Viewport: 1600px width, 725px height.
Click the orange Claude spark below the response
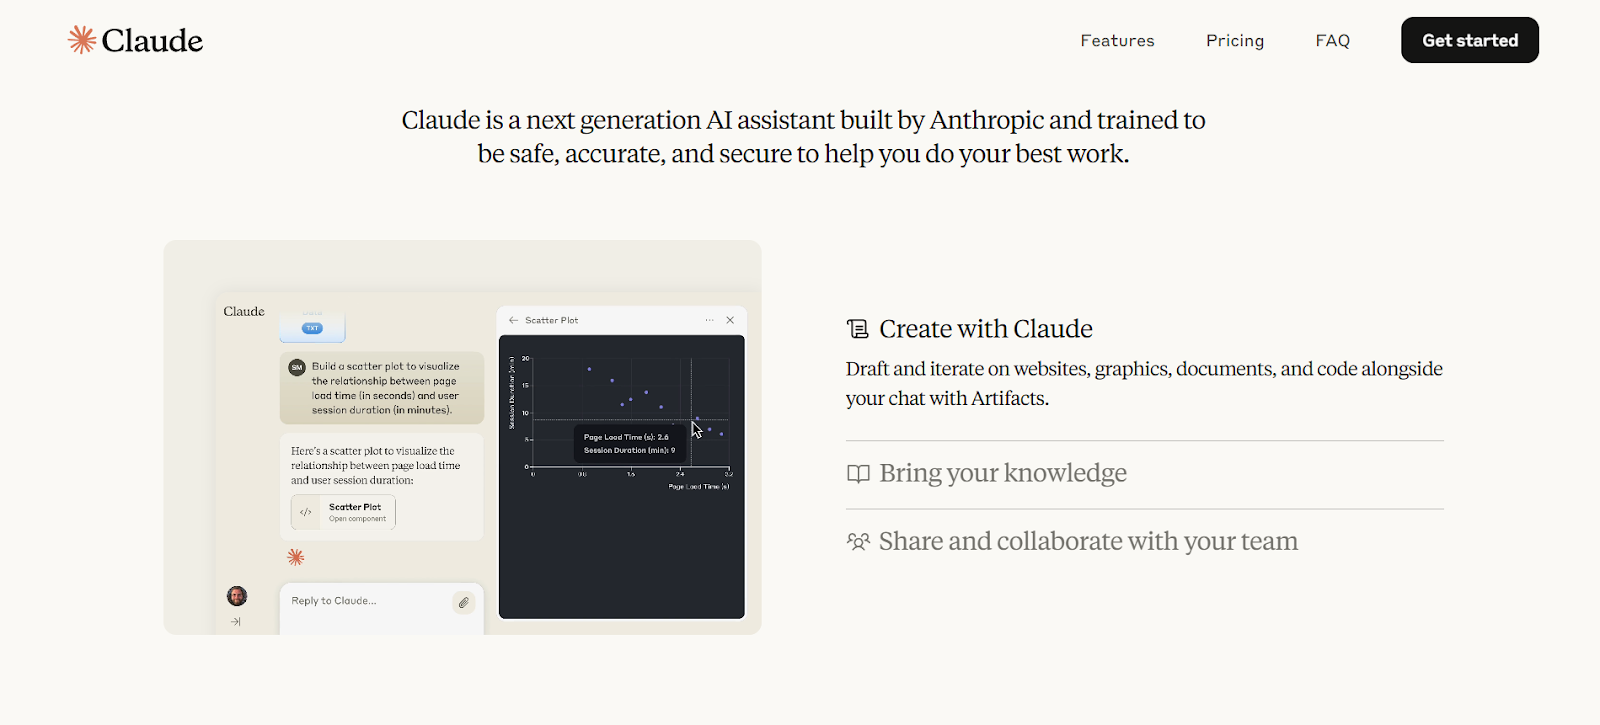point(296,557)
